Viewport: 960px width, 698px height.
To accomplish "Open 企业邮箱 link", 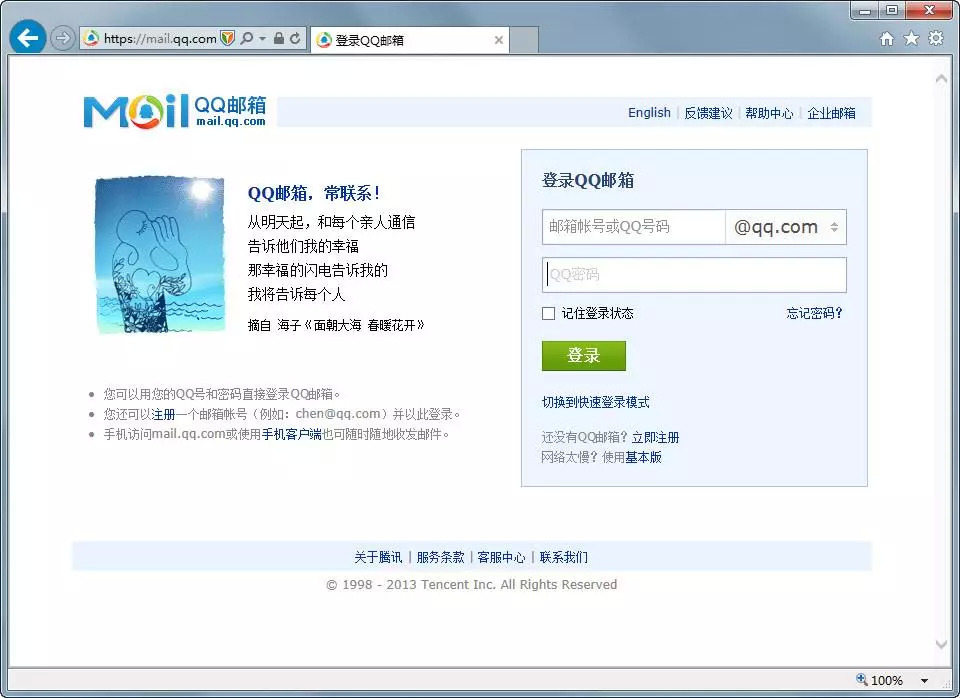I will [x=831, y=113].
